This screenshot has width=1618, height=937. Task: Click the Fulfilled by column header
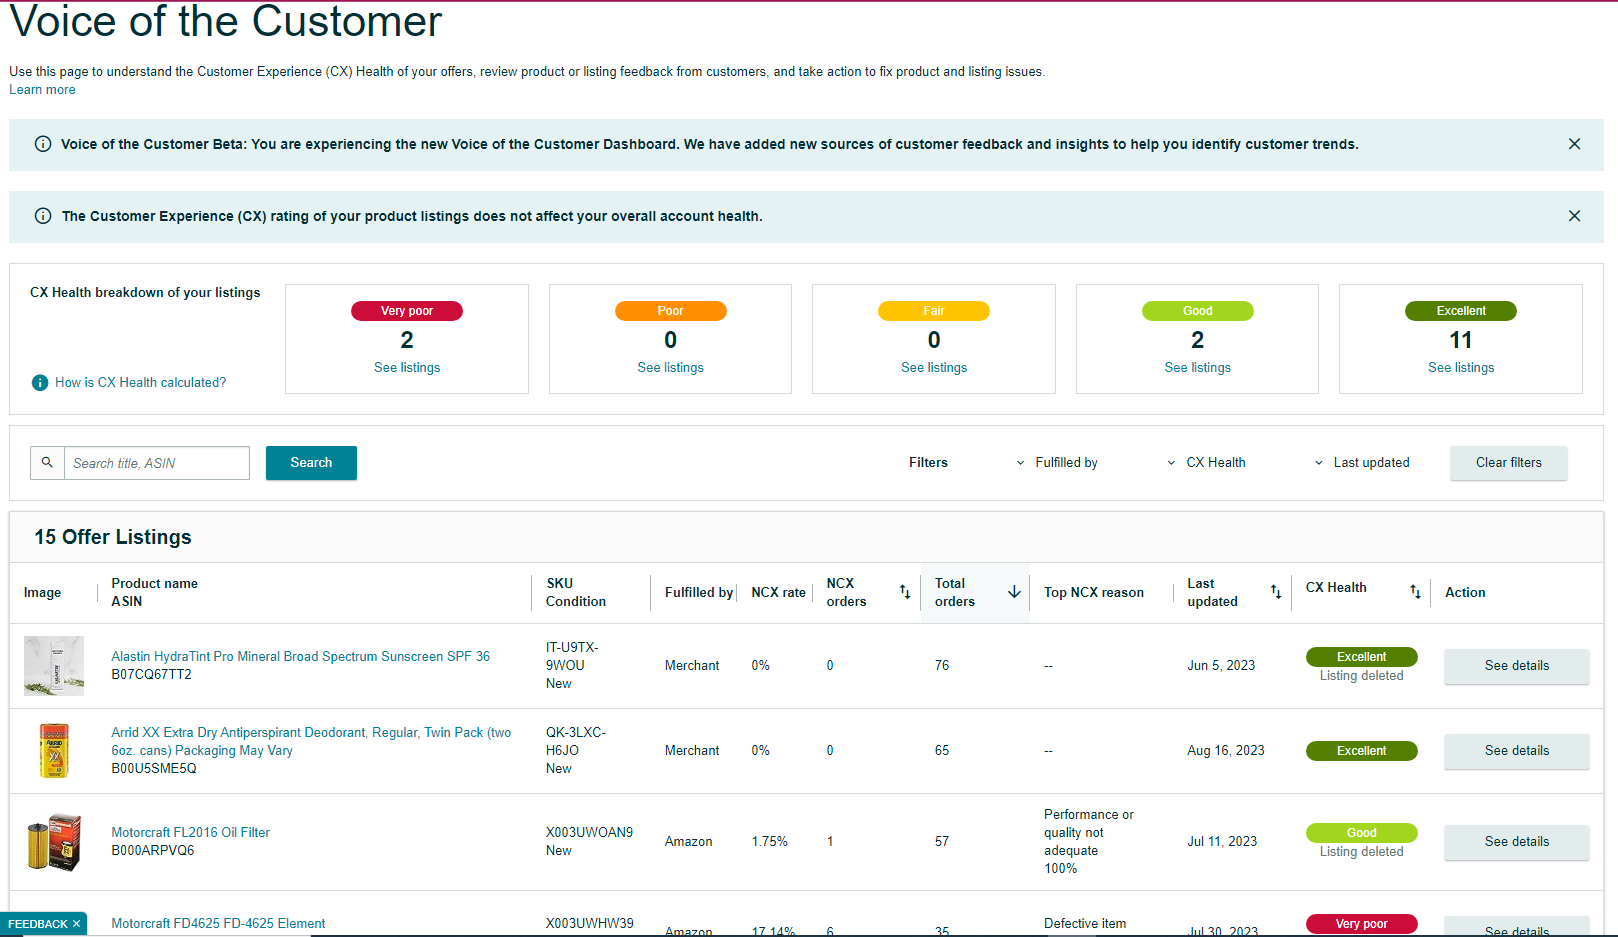tap(699, 593)
